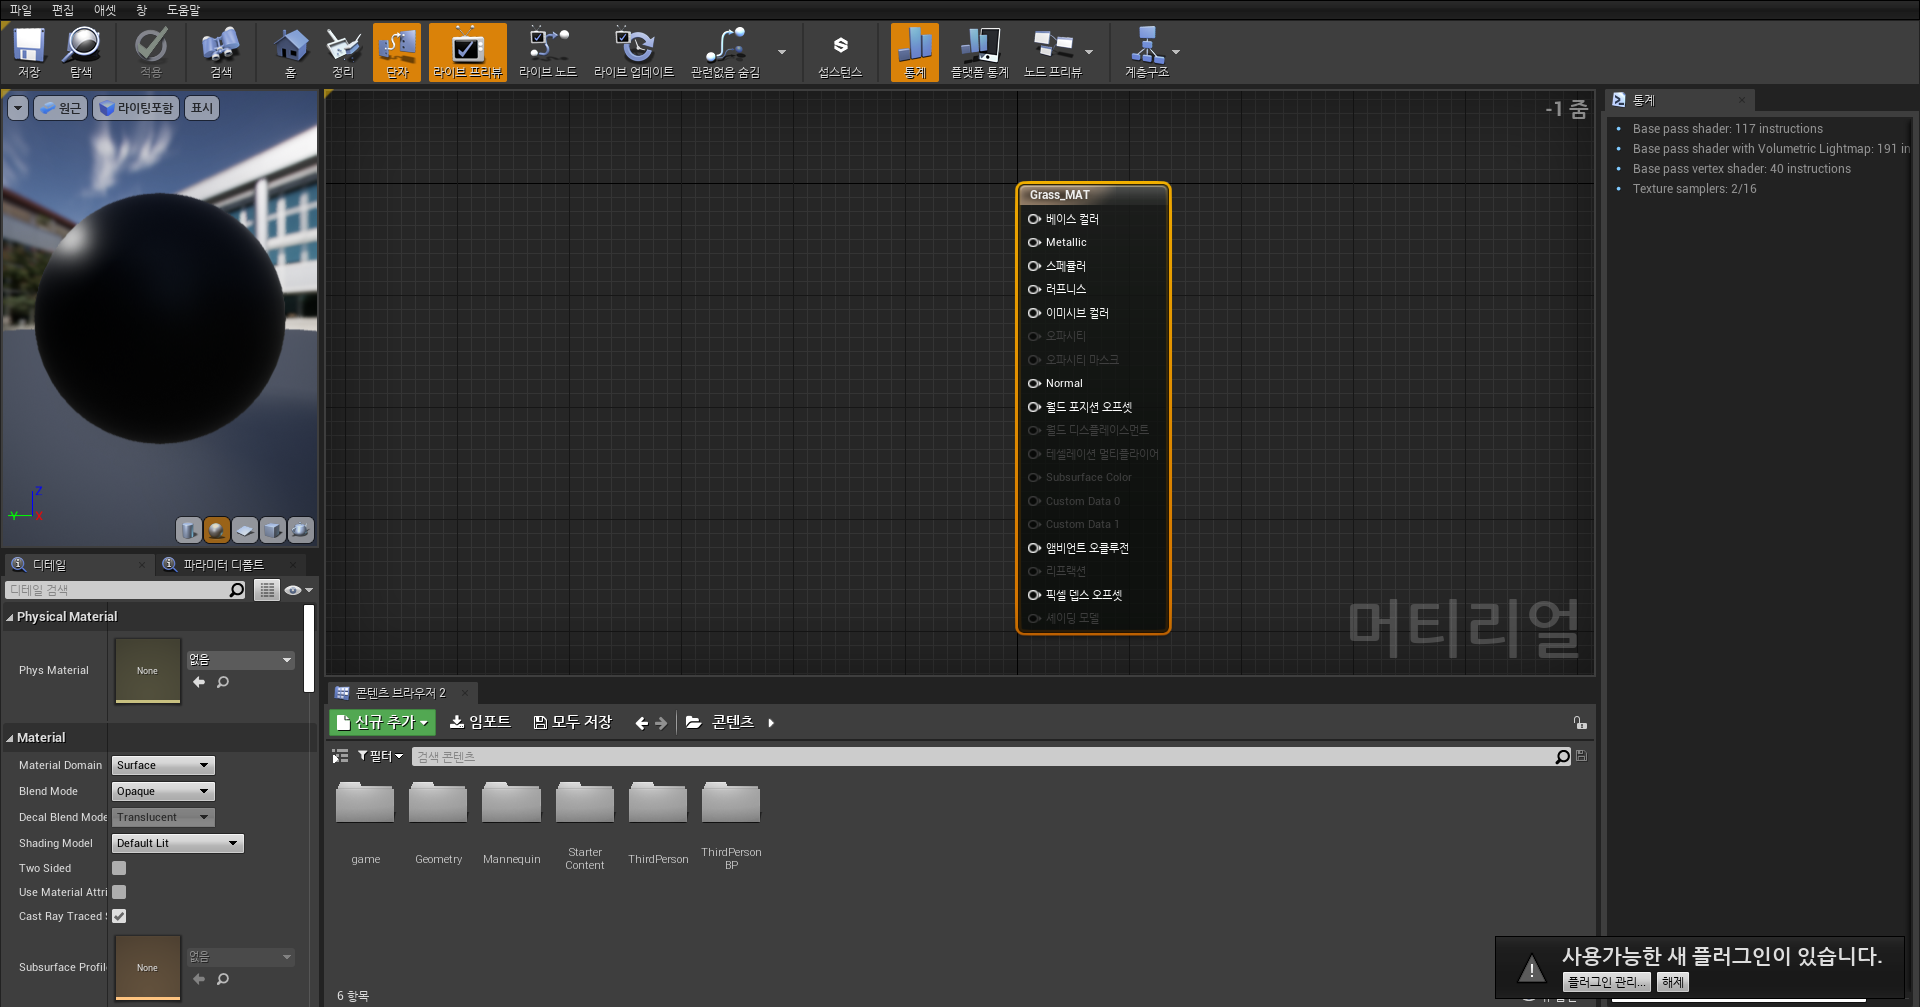Click the Phys Material None thumbnail
This screenshot has height=1007, width=1920.
[x=148, y=671]
